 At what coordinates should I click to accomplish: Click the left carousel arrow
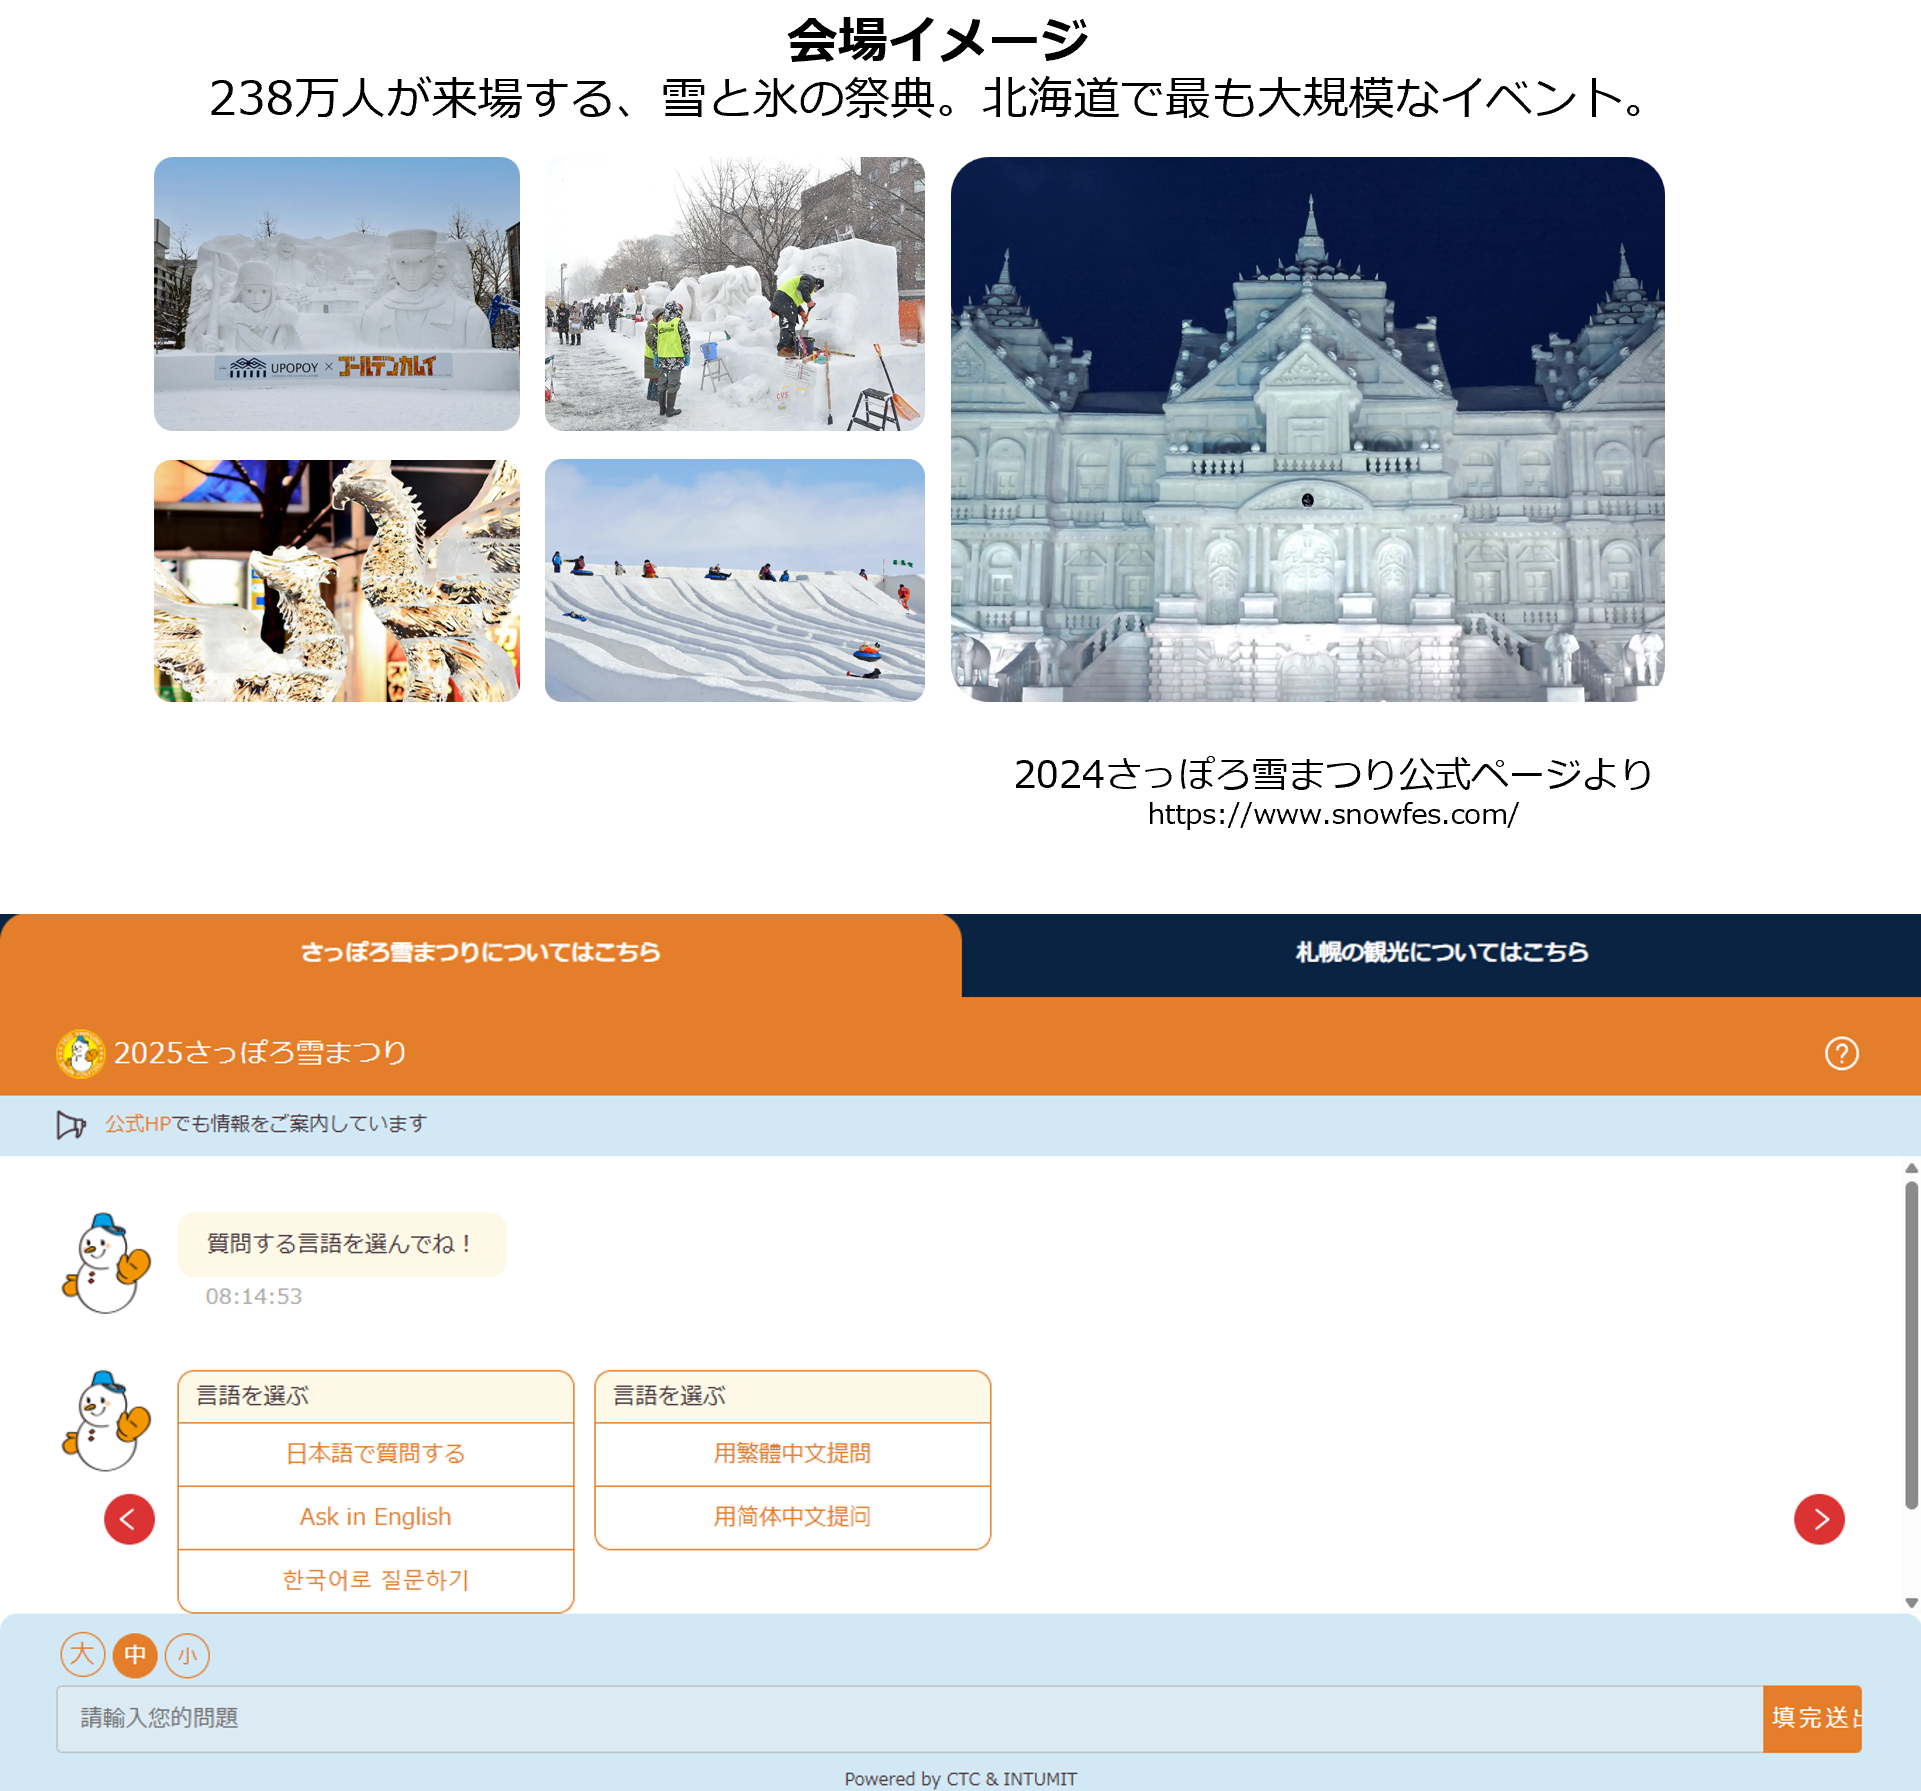129,1519
